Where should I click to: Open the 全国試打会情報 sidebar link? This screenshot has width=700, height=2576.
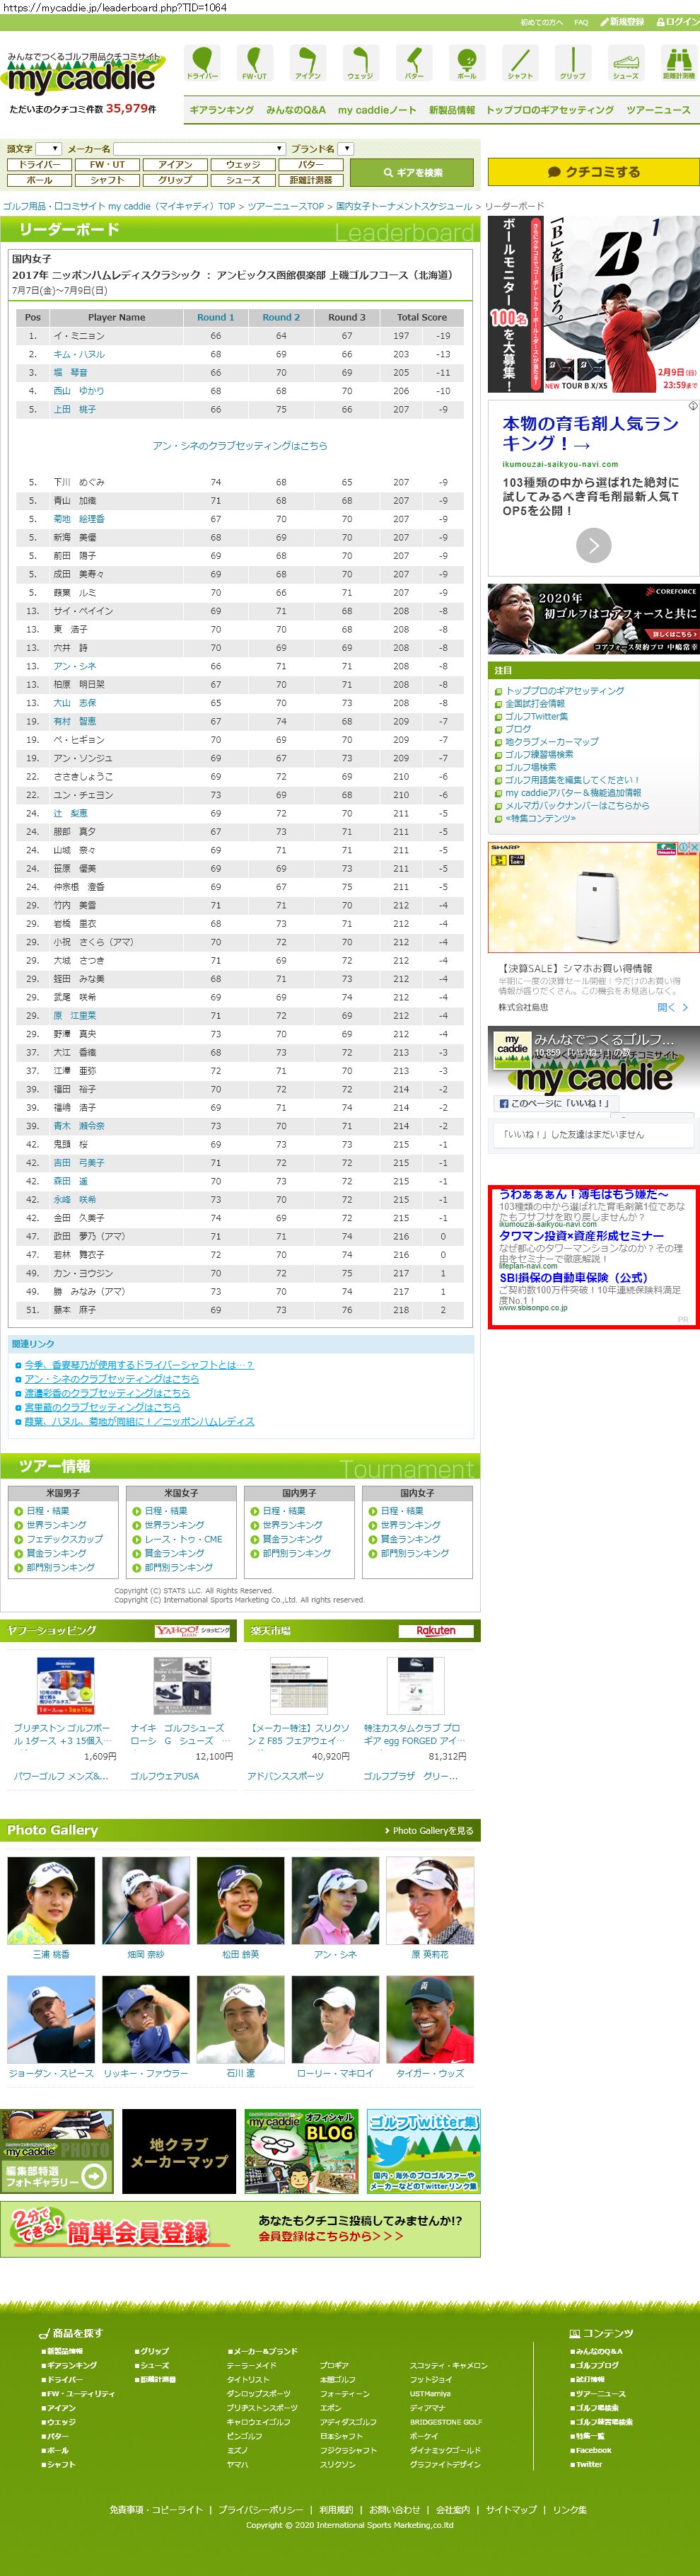535,703
